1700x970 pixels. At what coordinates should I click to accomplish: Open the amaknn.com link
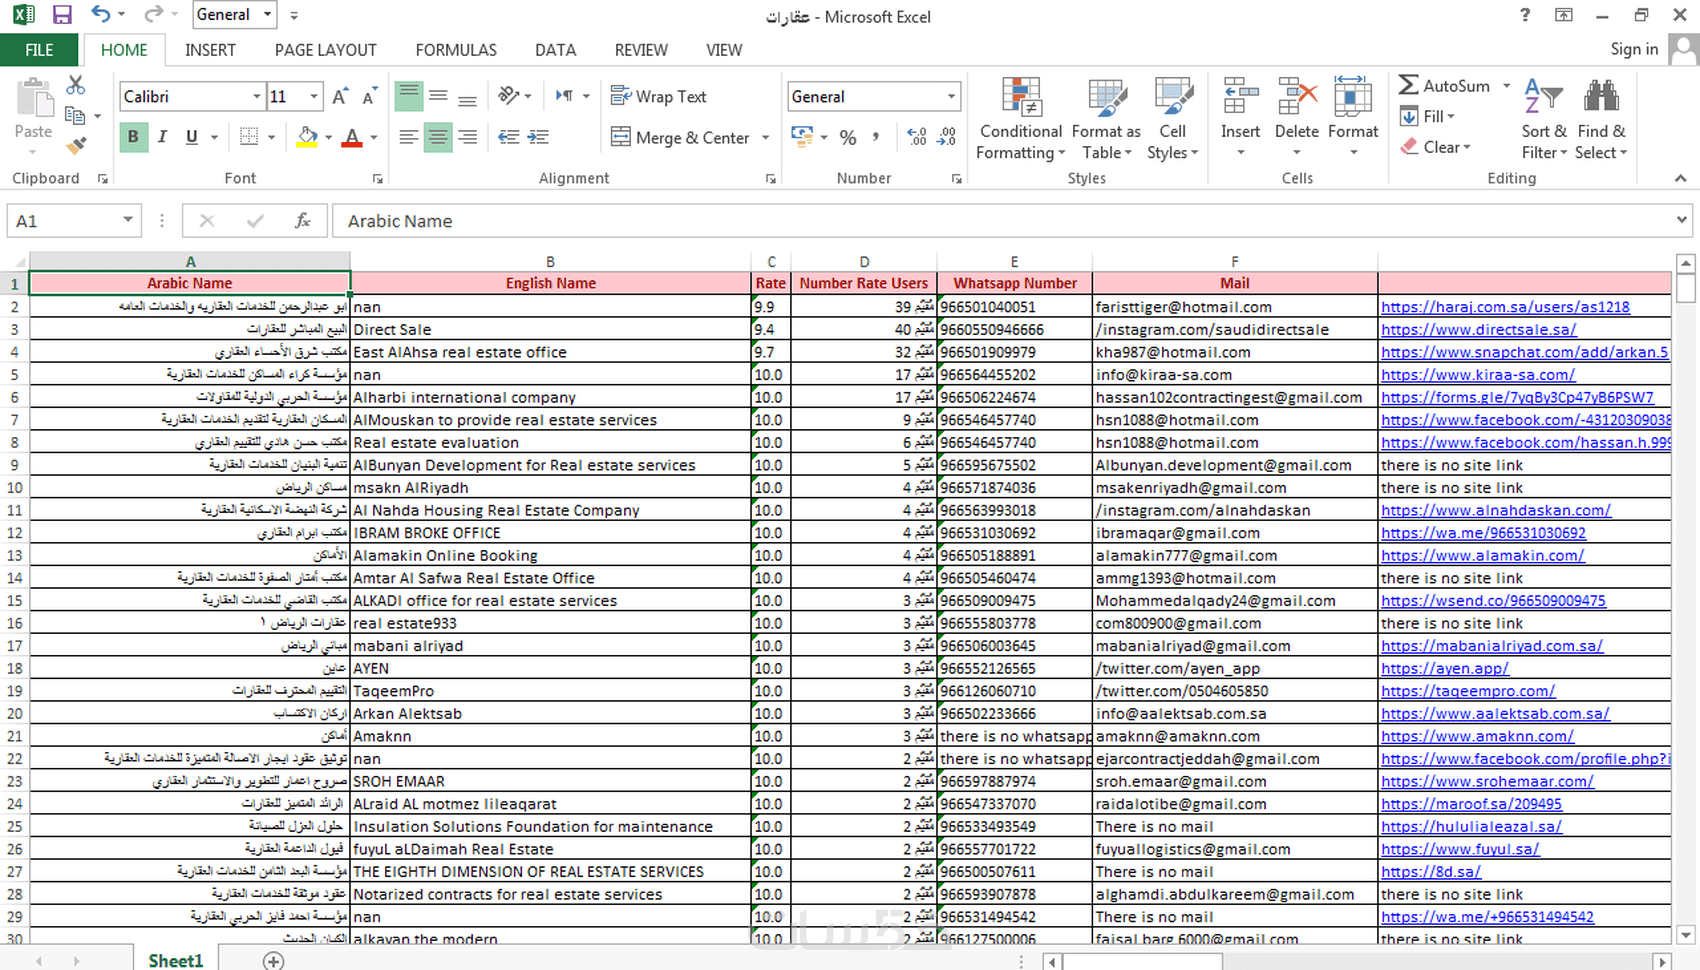[x=1477, y=736]
